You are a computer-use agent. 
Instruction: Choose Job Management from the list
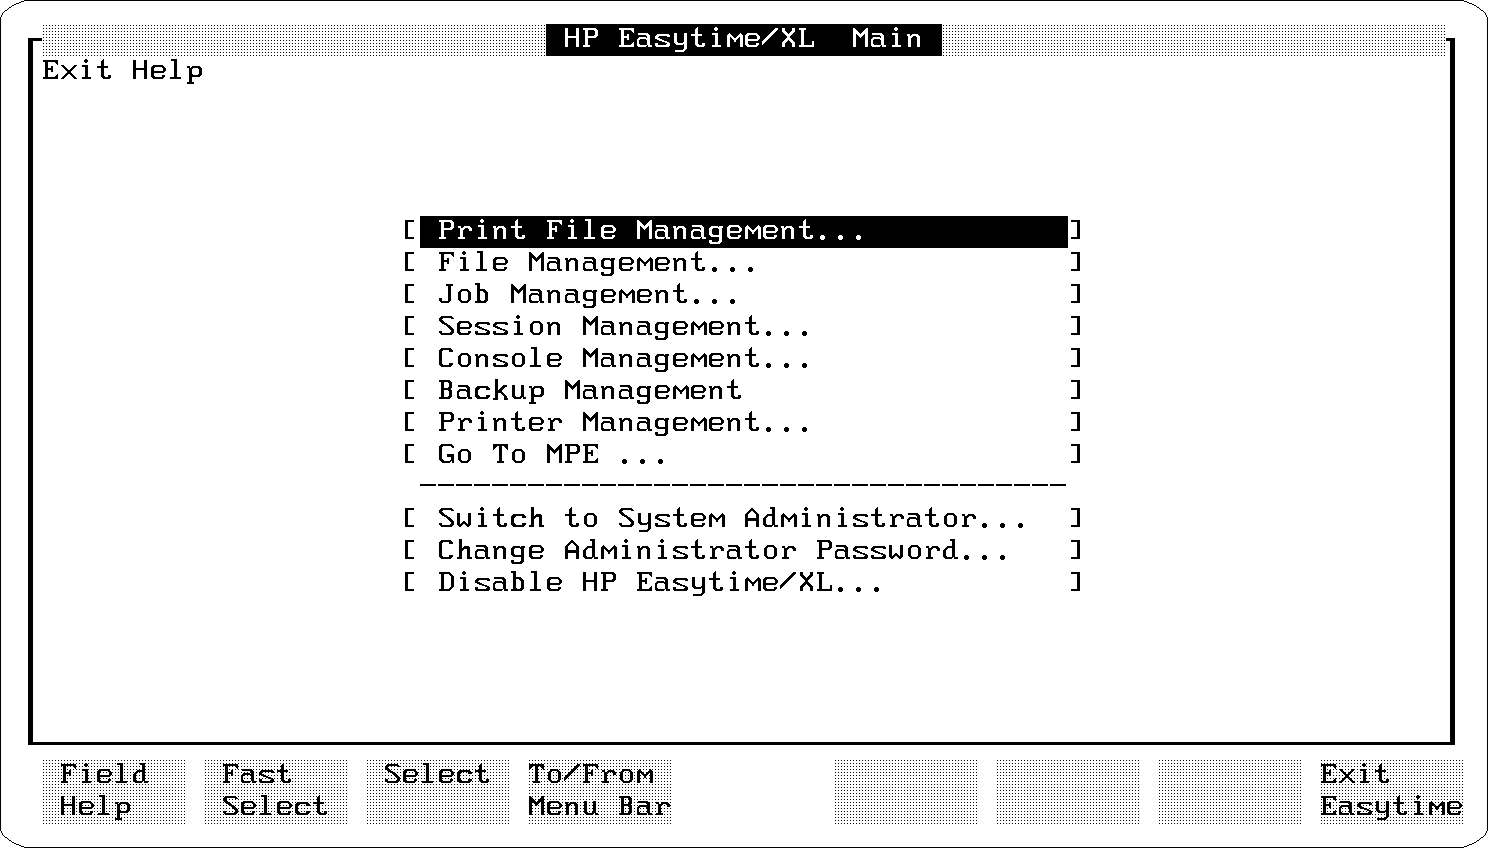click(587, 295)
